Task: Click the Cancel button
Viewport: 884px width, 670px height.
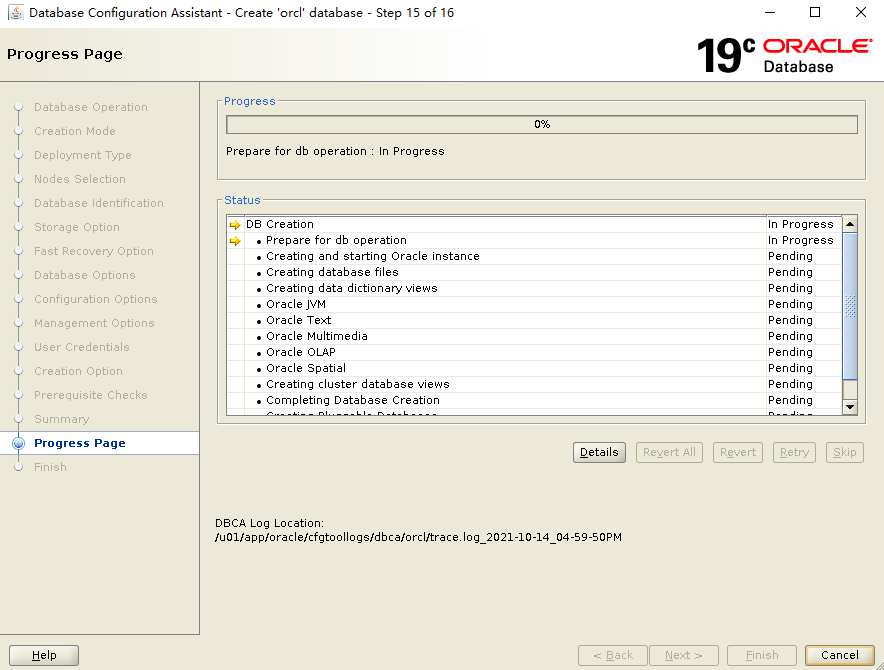Action: pyautogui.click(x=838, y=655)
